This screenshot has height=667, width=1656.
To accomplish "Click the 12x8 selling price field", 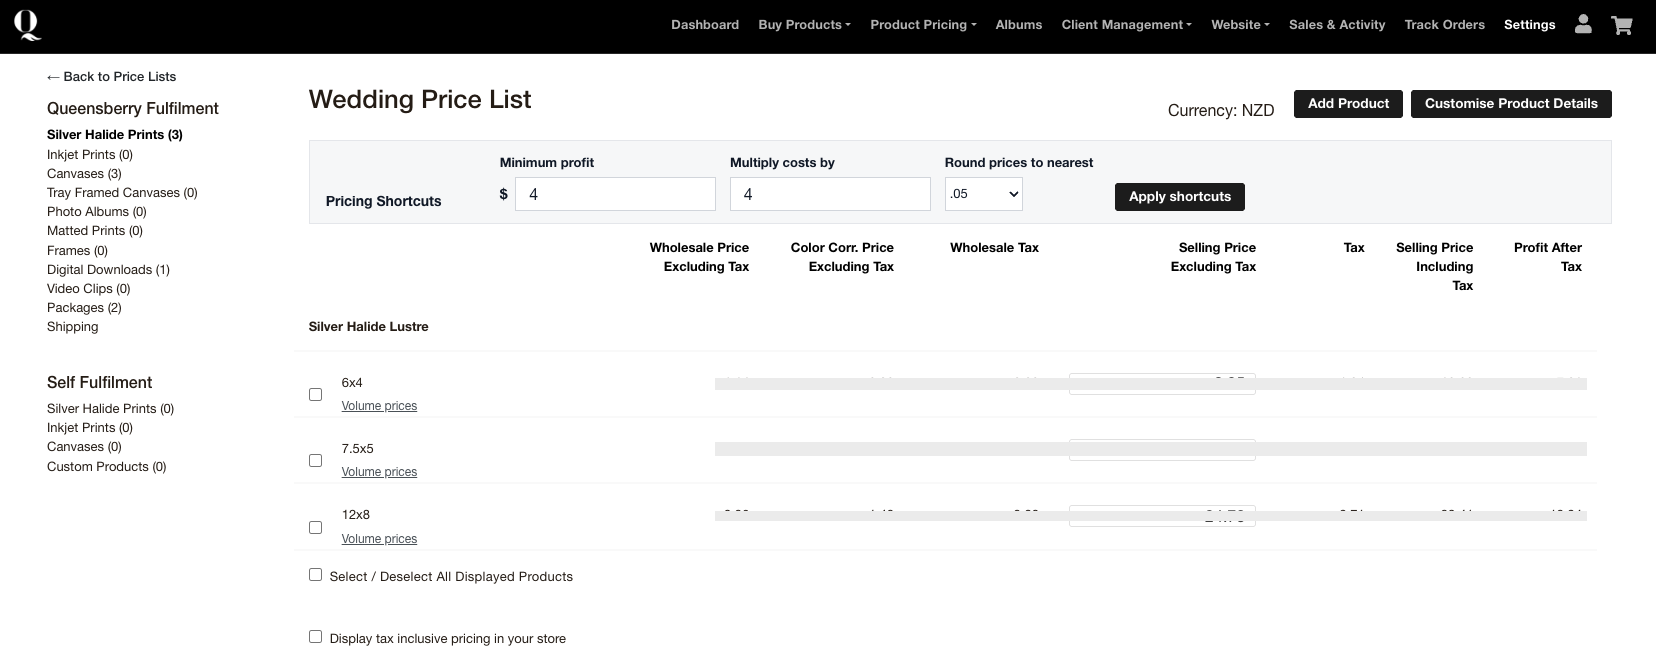I will (x=1162, y=516).
